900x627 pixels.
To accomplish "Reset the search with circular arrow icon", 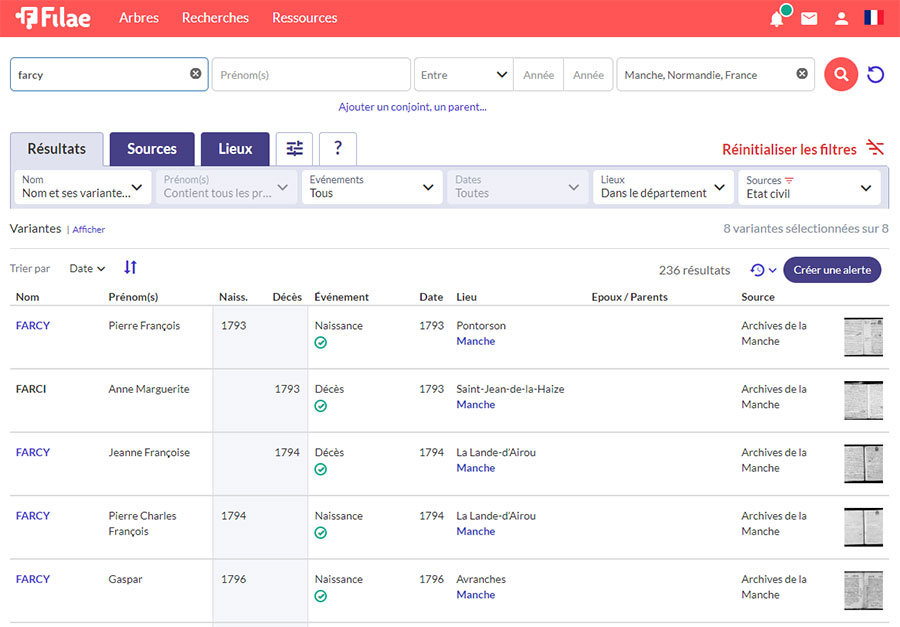I will coord(876,75).
